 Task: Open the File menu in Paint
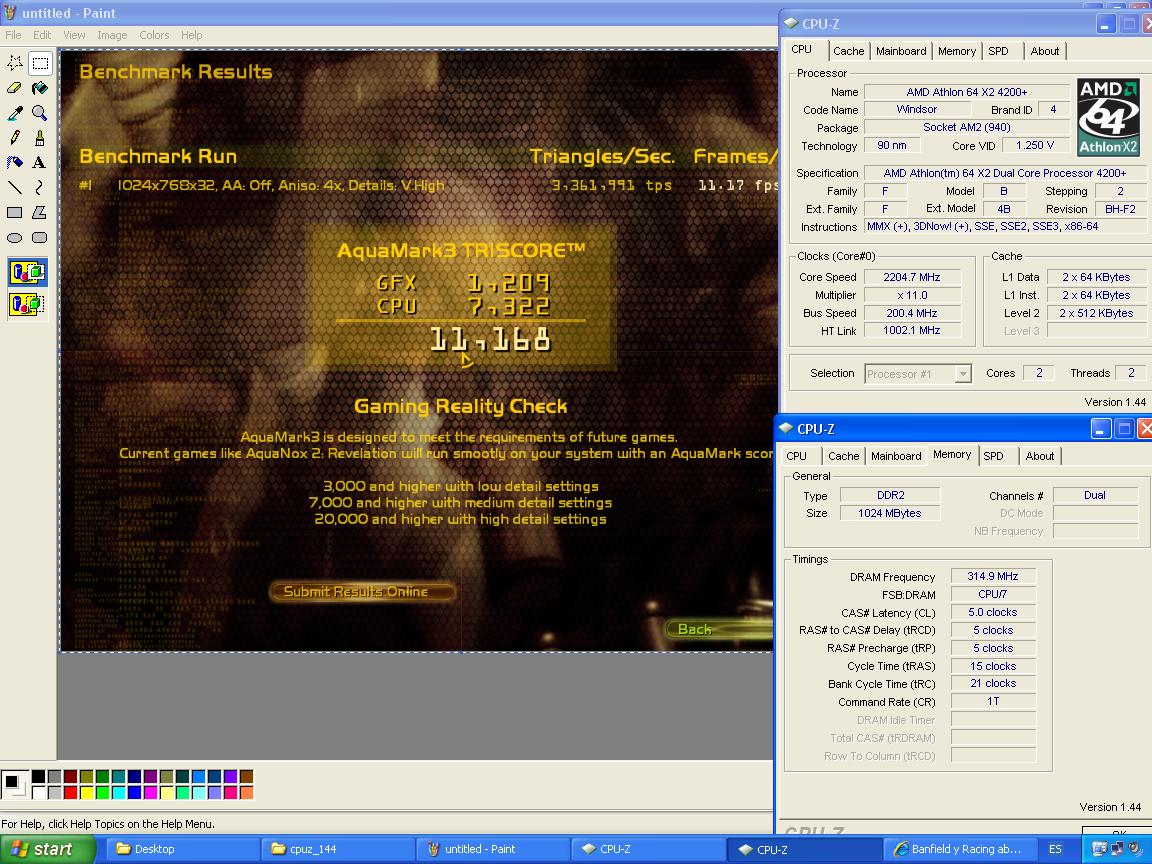[13, 35]
